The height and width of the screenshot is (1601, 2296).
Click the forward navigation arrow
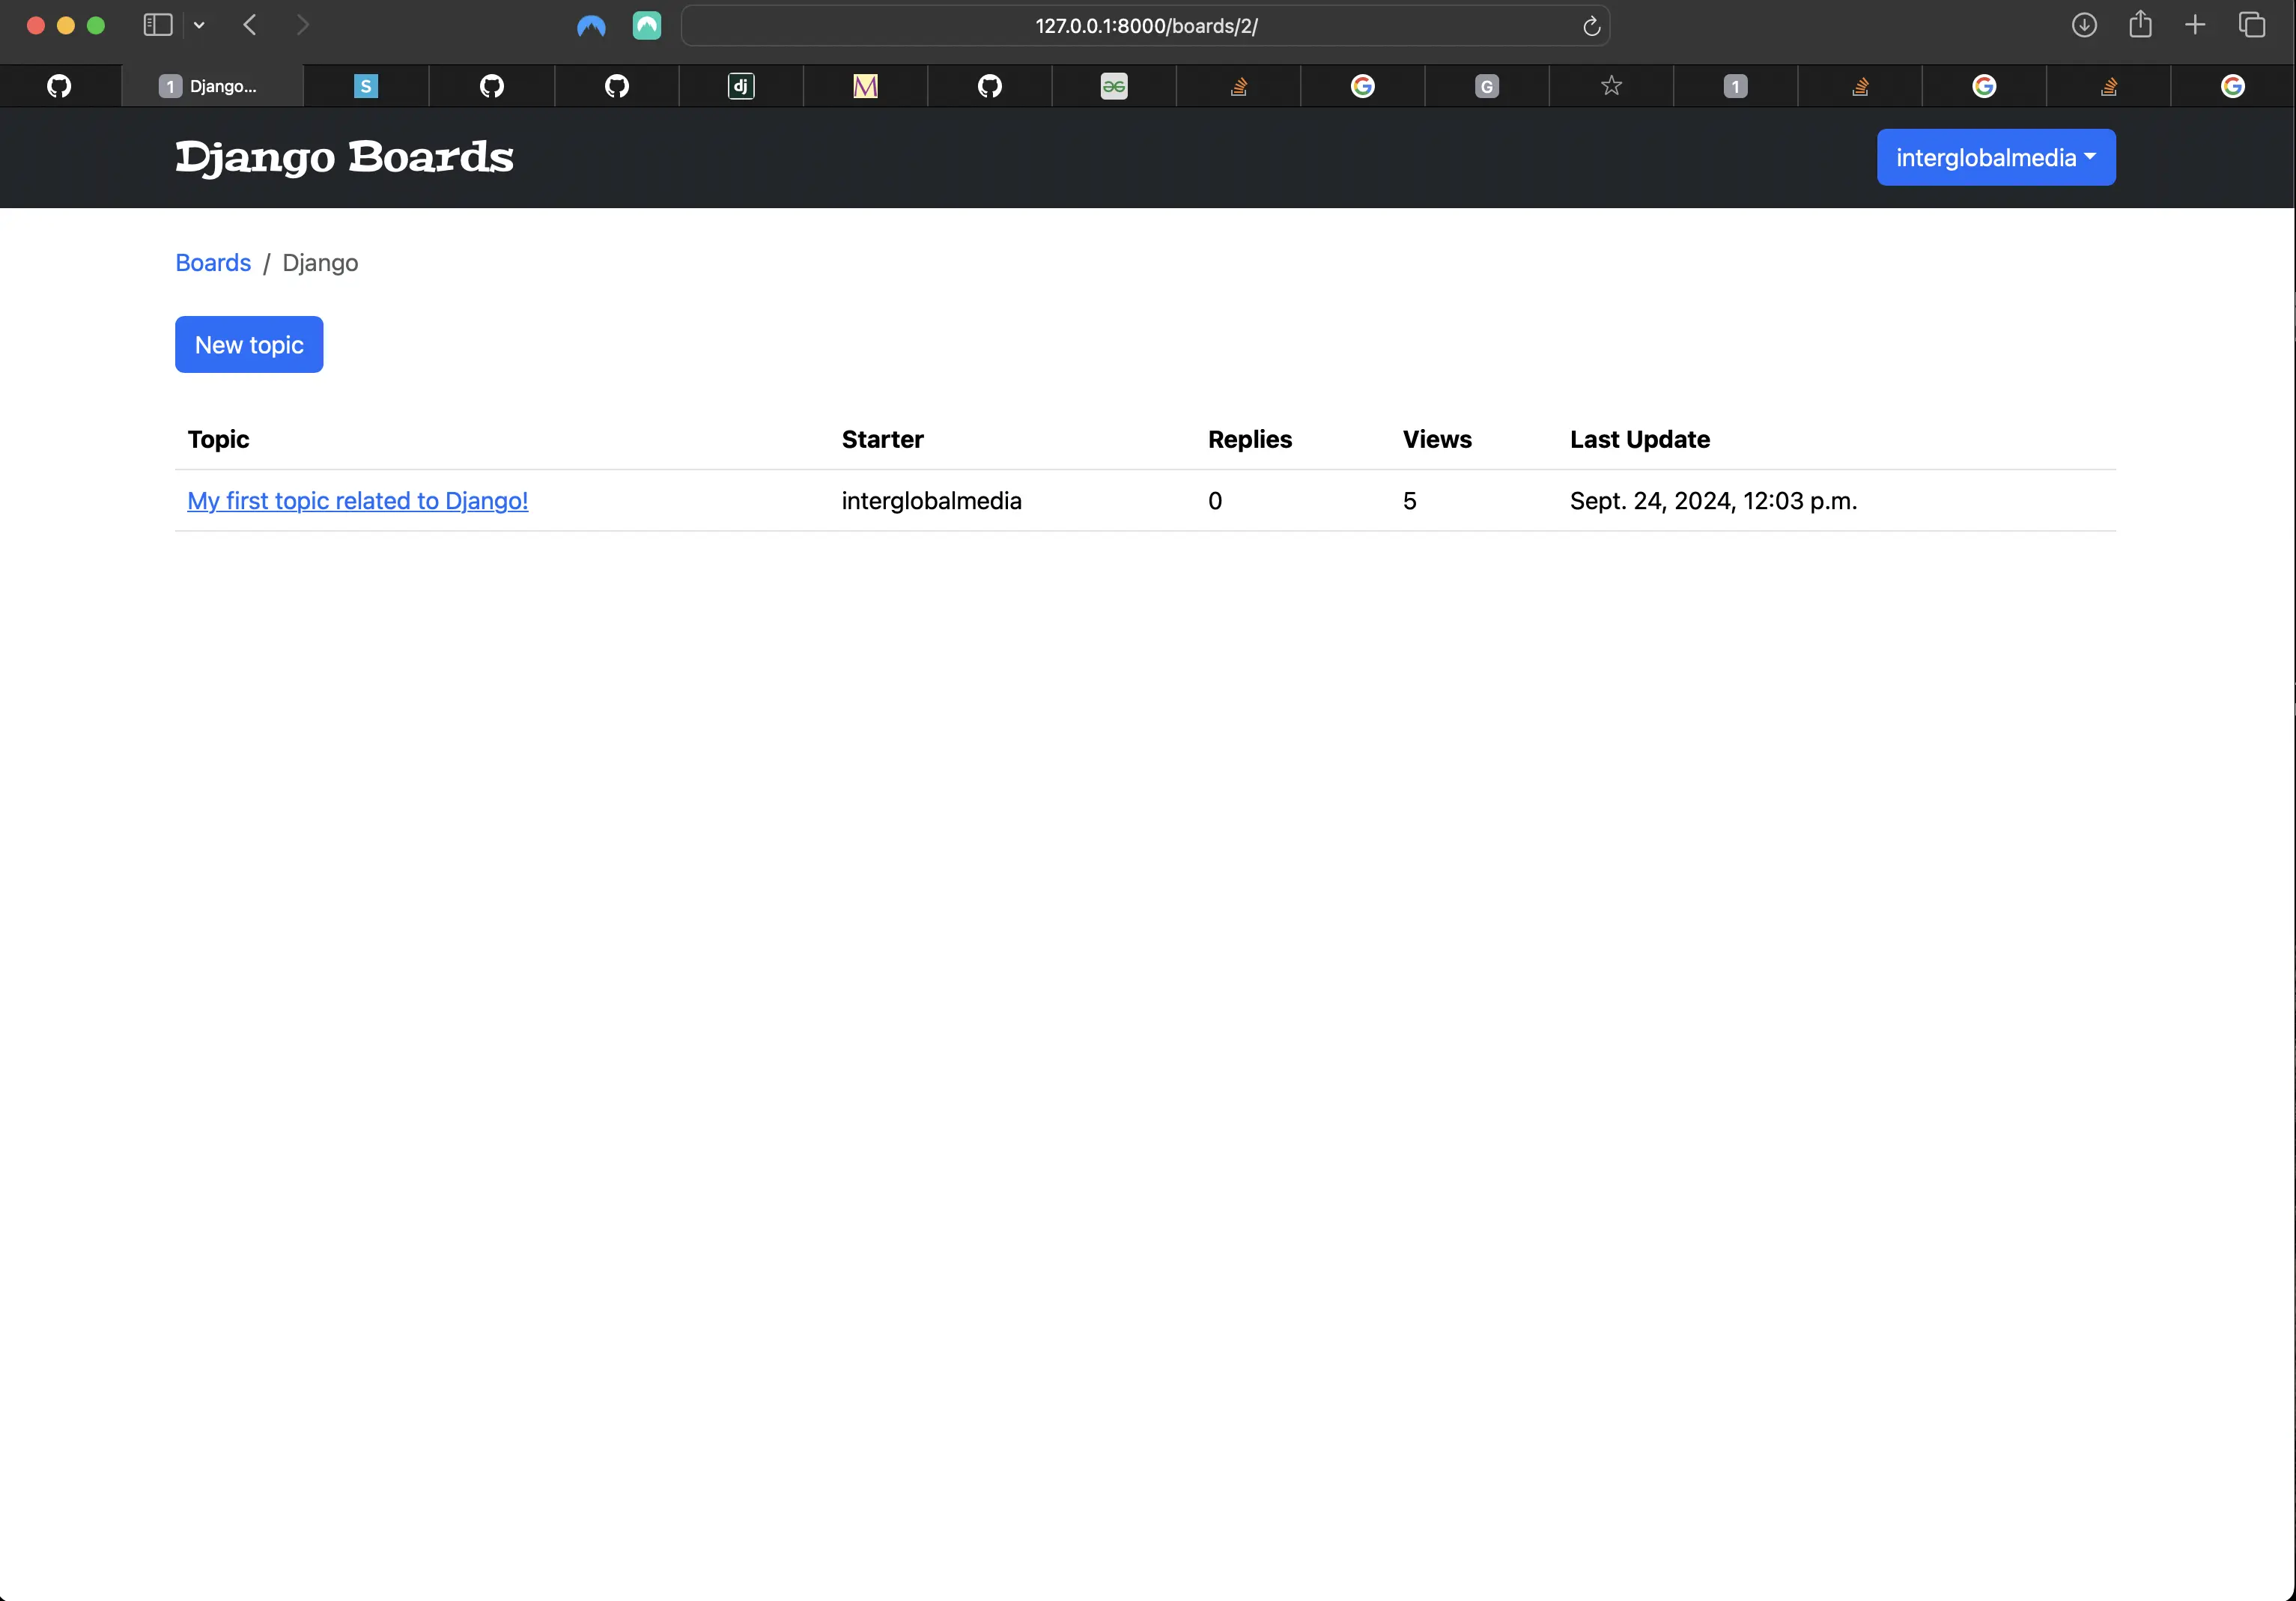(x=302, y=25)
